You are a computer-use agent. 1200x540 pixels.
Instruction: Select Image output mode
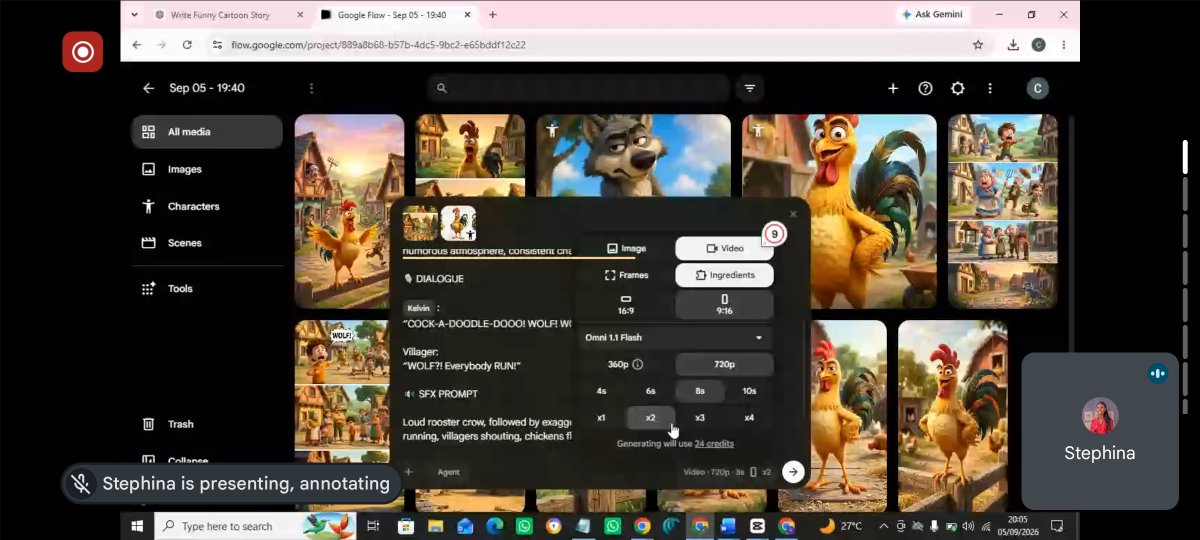pos(626,248)
